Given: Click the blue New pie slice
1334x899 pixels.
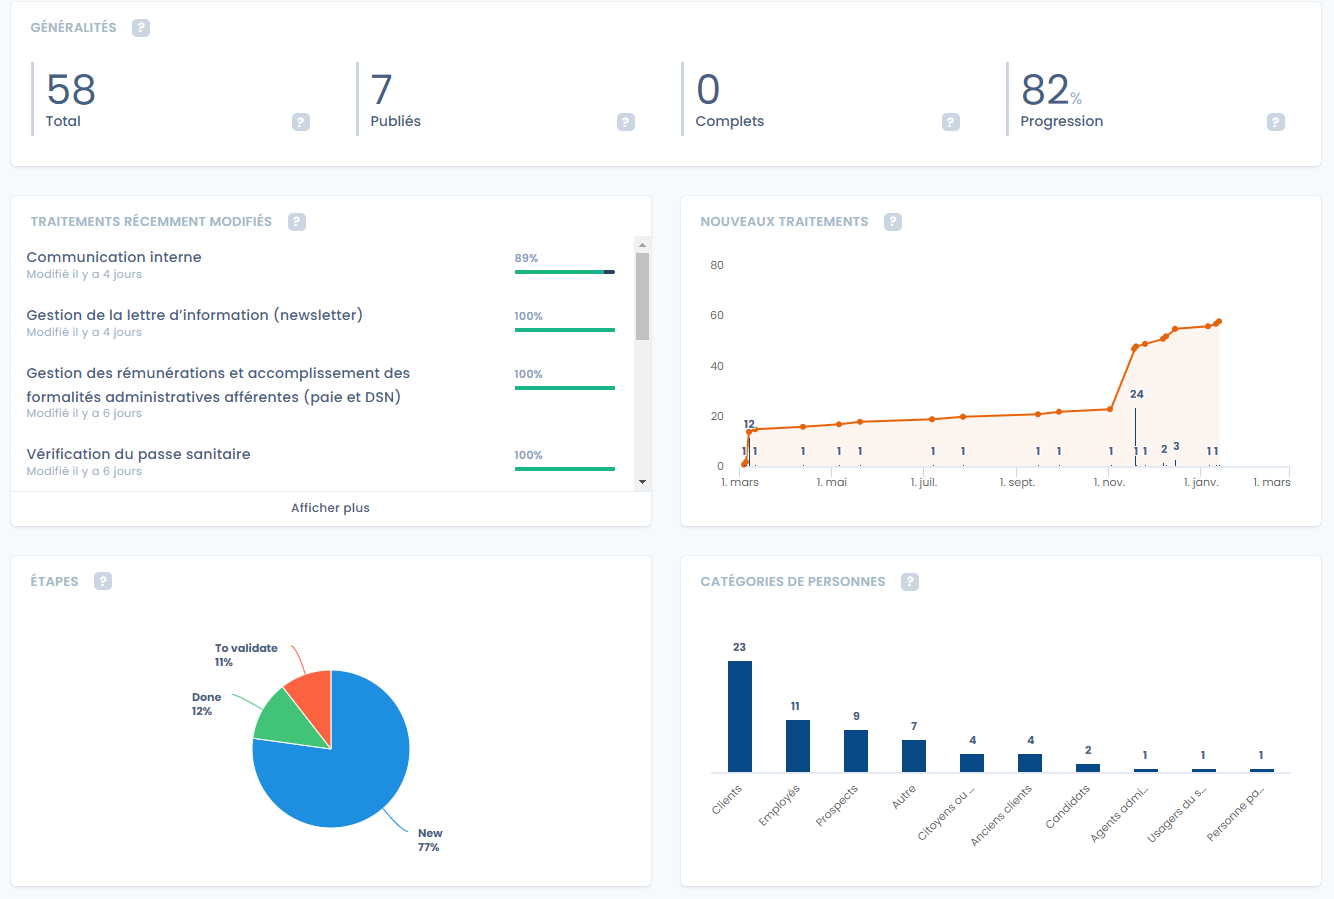Looking at the screenshot, I should (x=340, y=780).
